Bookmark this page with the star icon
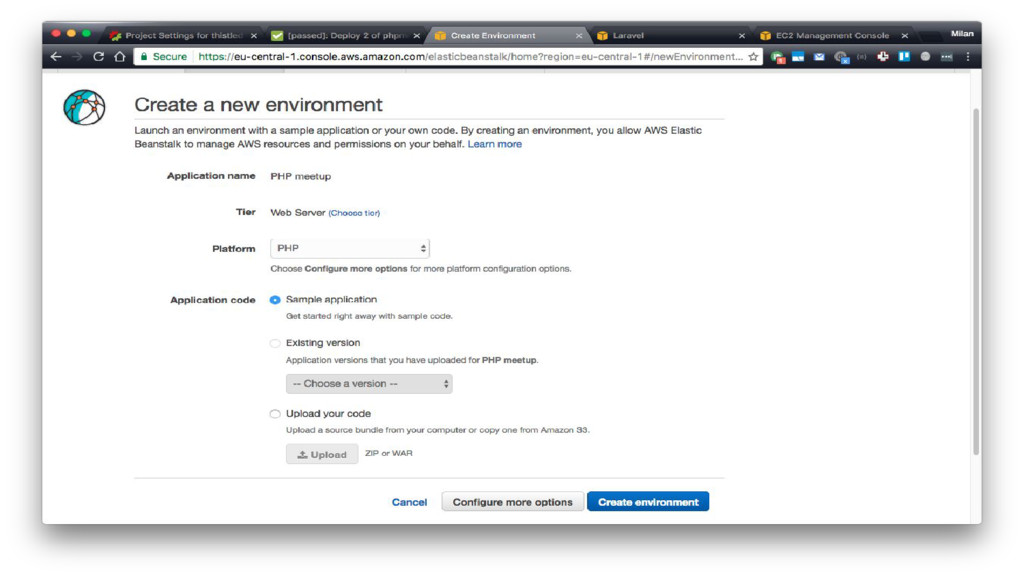The width and height of the screenshot is (1024, 576). [753, 57]
